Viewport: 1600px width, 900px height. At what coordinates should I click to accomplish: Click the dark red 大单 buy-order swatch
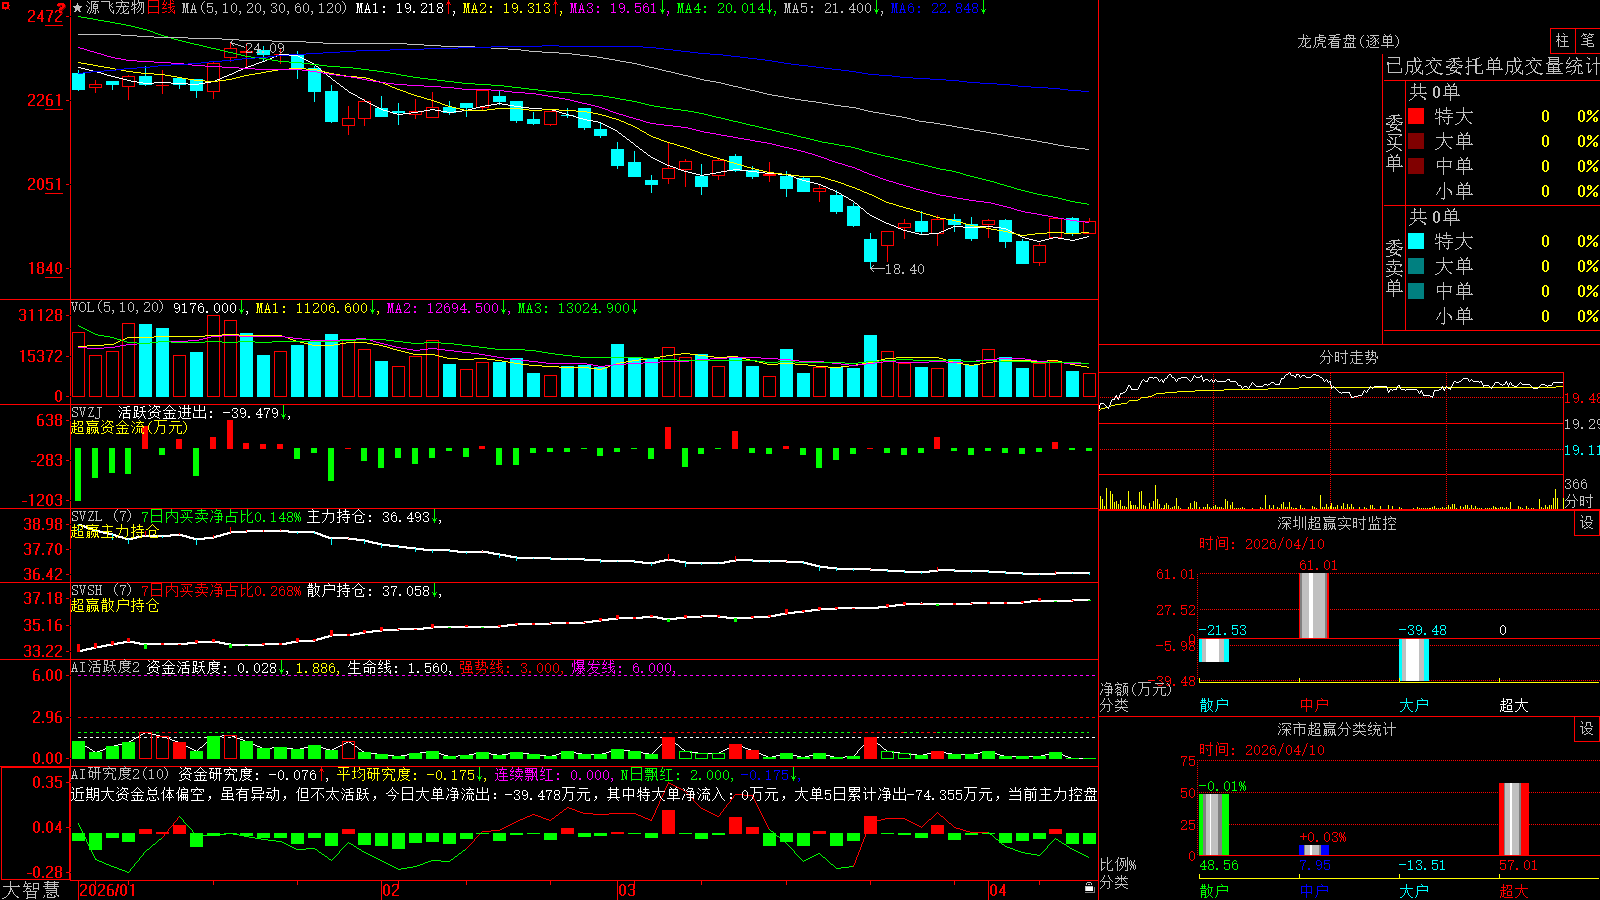(1416, 141)
